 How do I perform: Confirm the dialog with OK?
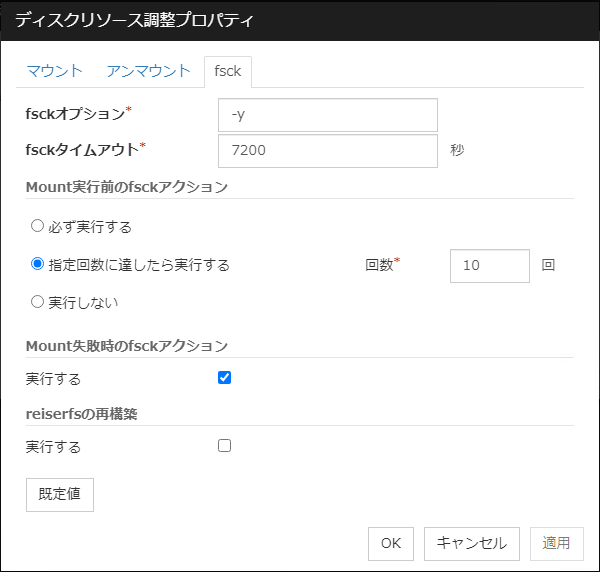tap(391, 543)
